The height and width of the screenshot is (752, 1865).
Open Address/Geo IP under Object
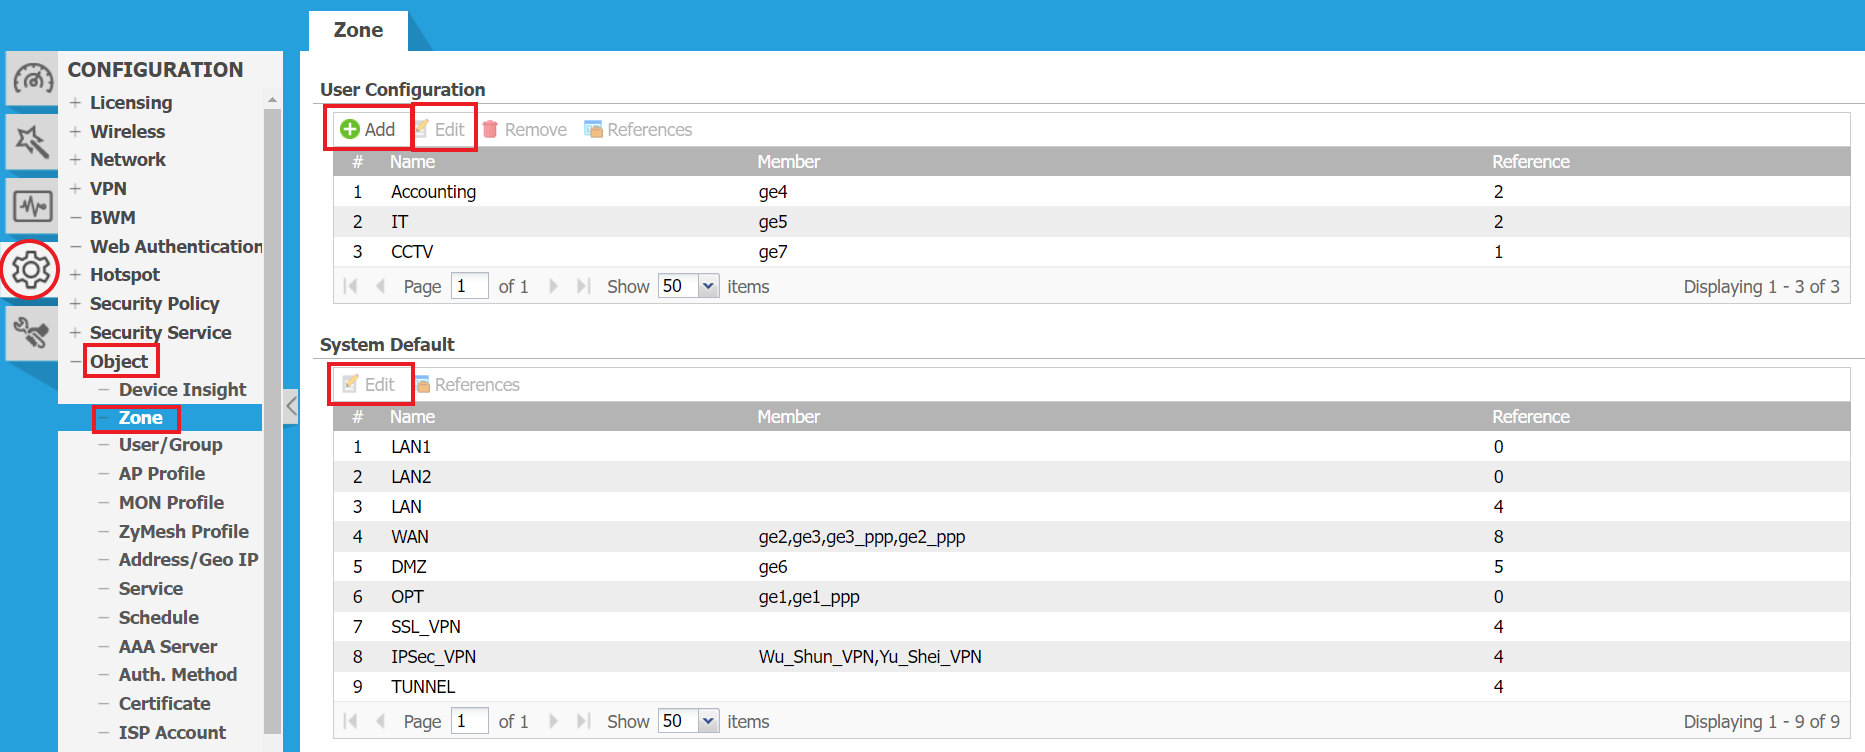pyautogui.click(x=188, y=560)
